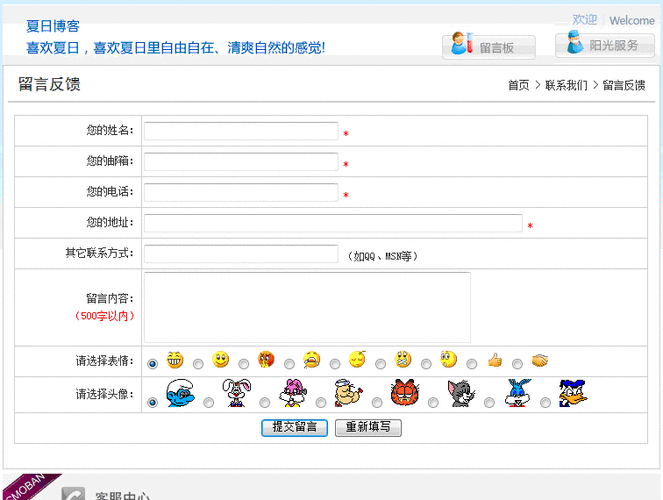Select radio button for Popeye avatar
663x500 pixels.
point(321,402)
